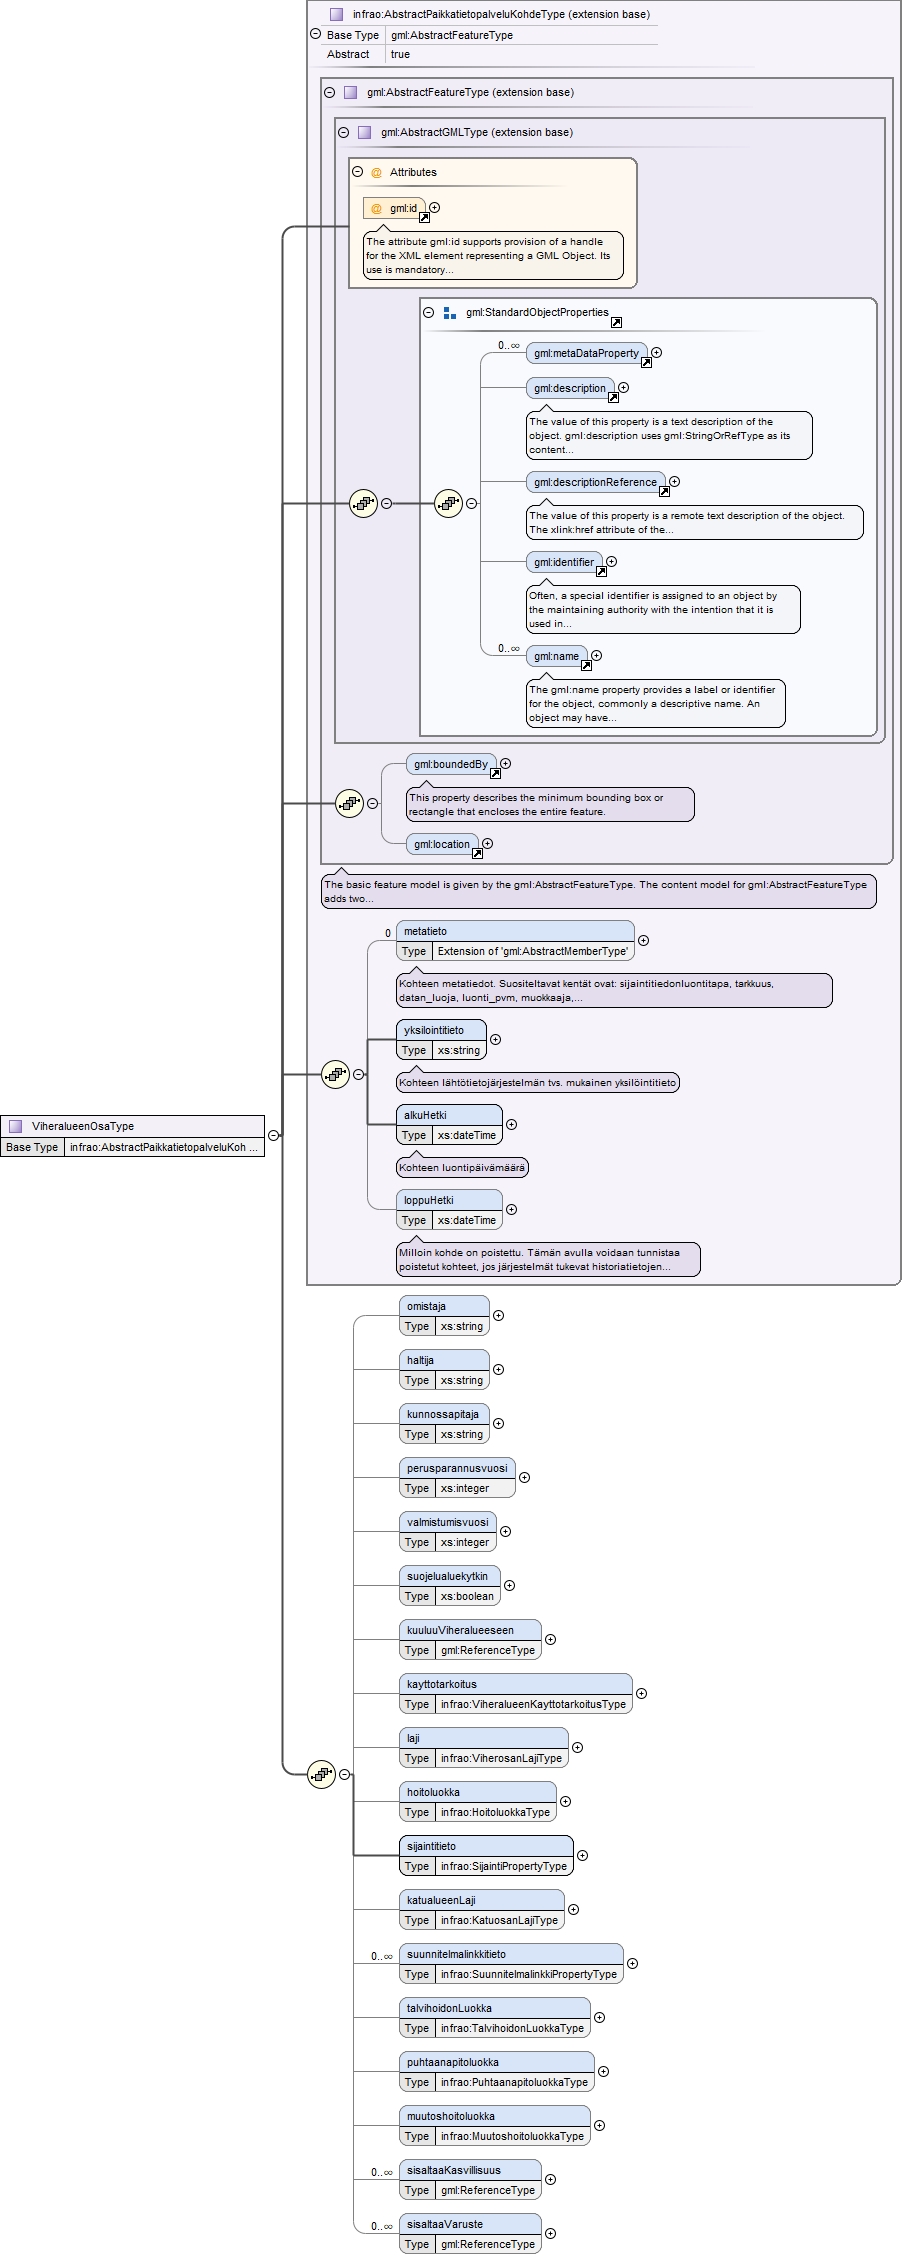Expand the alkuHetki element
This screenshot has height=2259, width=903.
[x=511, y=1124]
